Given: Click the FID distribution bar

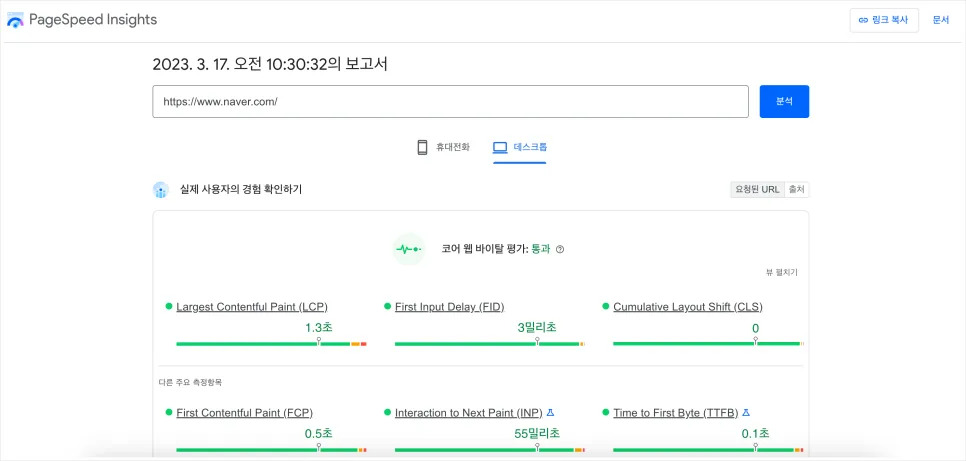Looking at the screenshot, I should (x=490, y=344).
